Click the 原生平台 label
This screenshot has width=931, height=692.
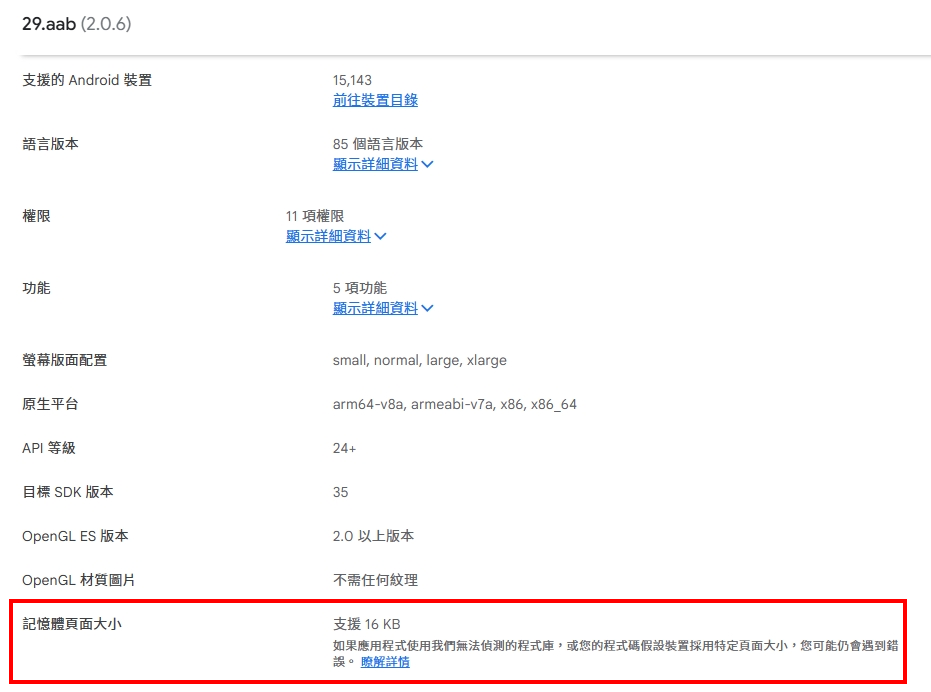pyautogui.click(x=50, y=404)
